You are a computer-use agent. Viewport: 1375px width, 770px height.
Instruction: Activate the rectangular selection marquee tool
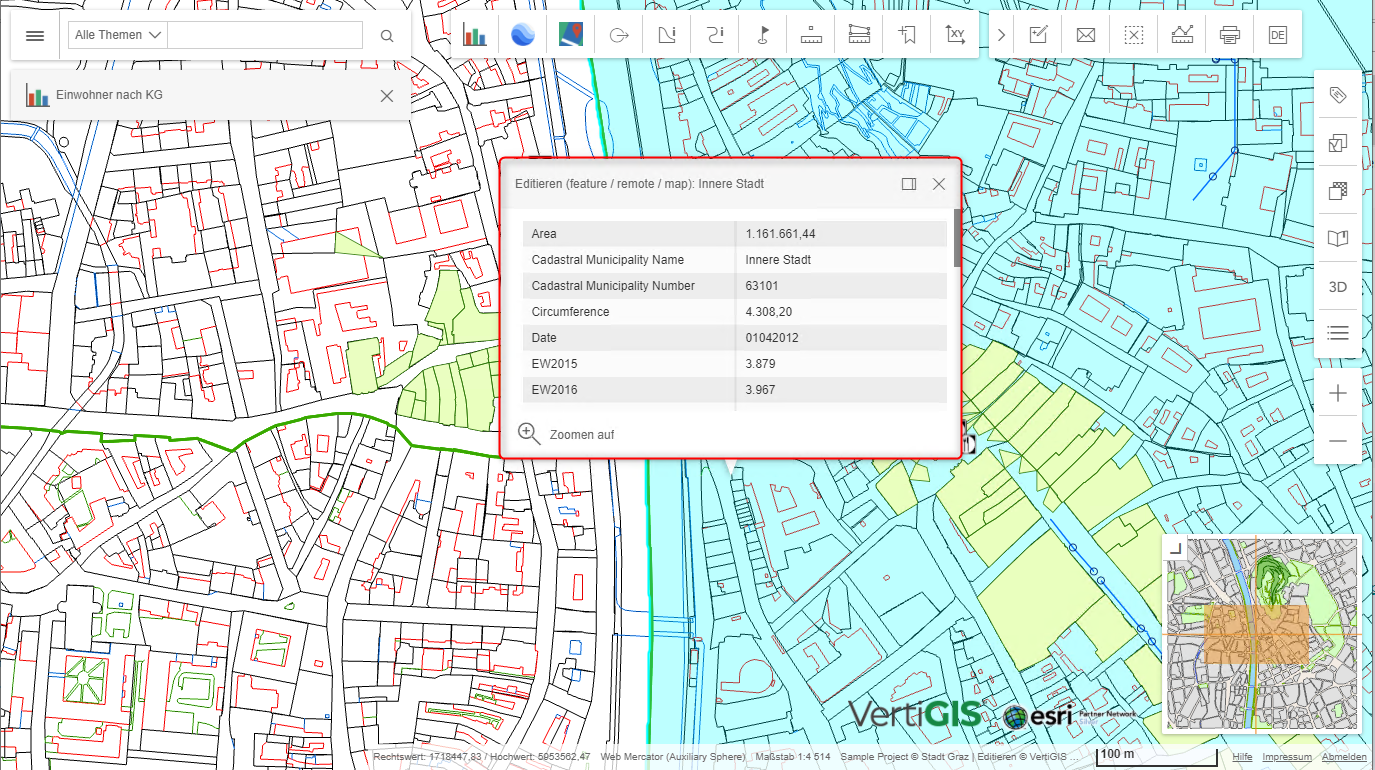tap(1133, 34)
